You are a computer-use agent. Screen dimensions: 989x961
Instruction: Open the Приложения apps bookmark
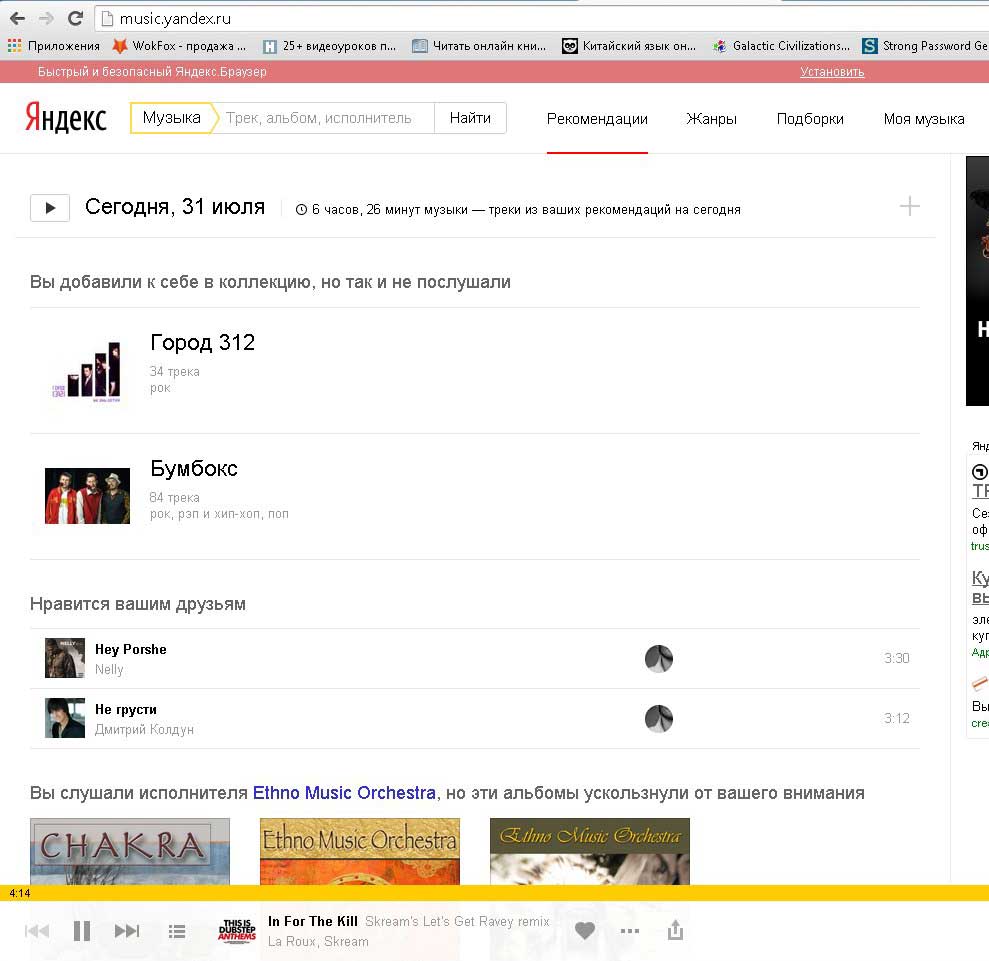[54, 45]
